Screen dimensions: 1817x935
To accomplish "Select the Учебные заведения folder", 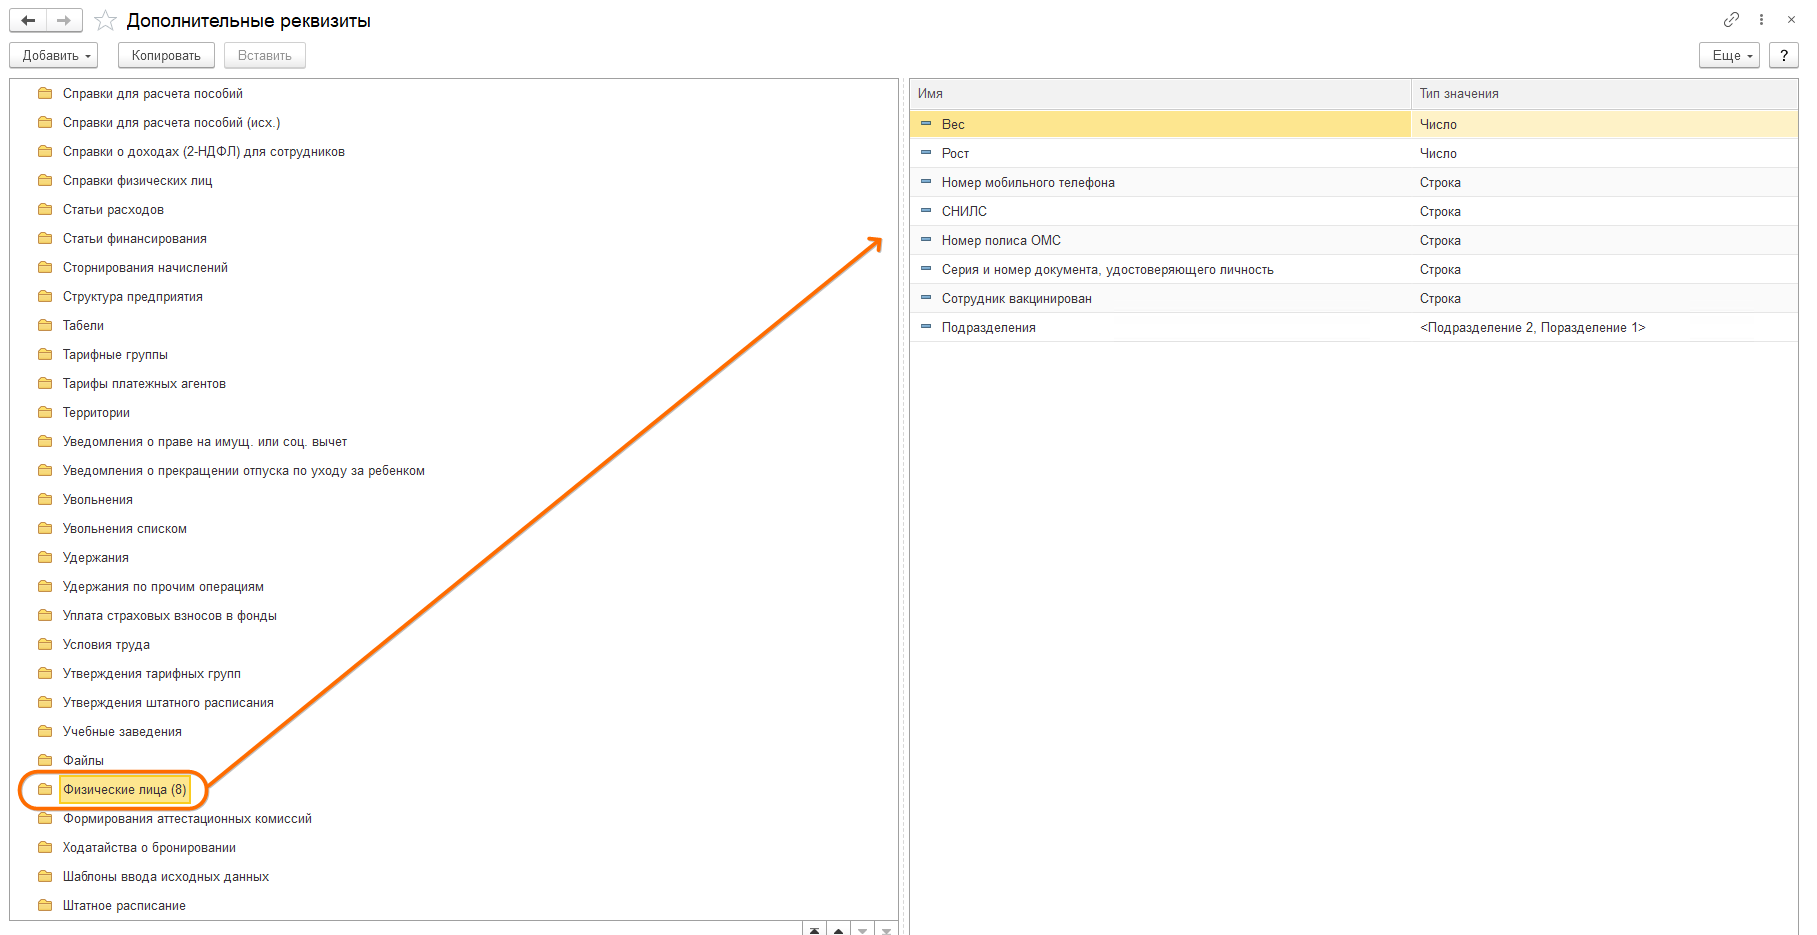I will pos(122,731).
